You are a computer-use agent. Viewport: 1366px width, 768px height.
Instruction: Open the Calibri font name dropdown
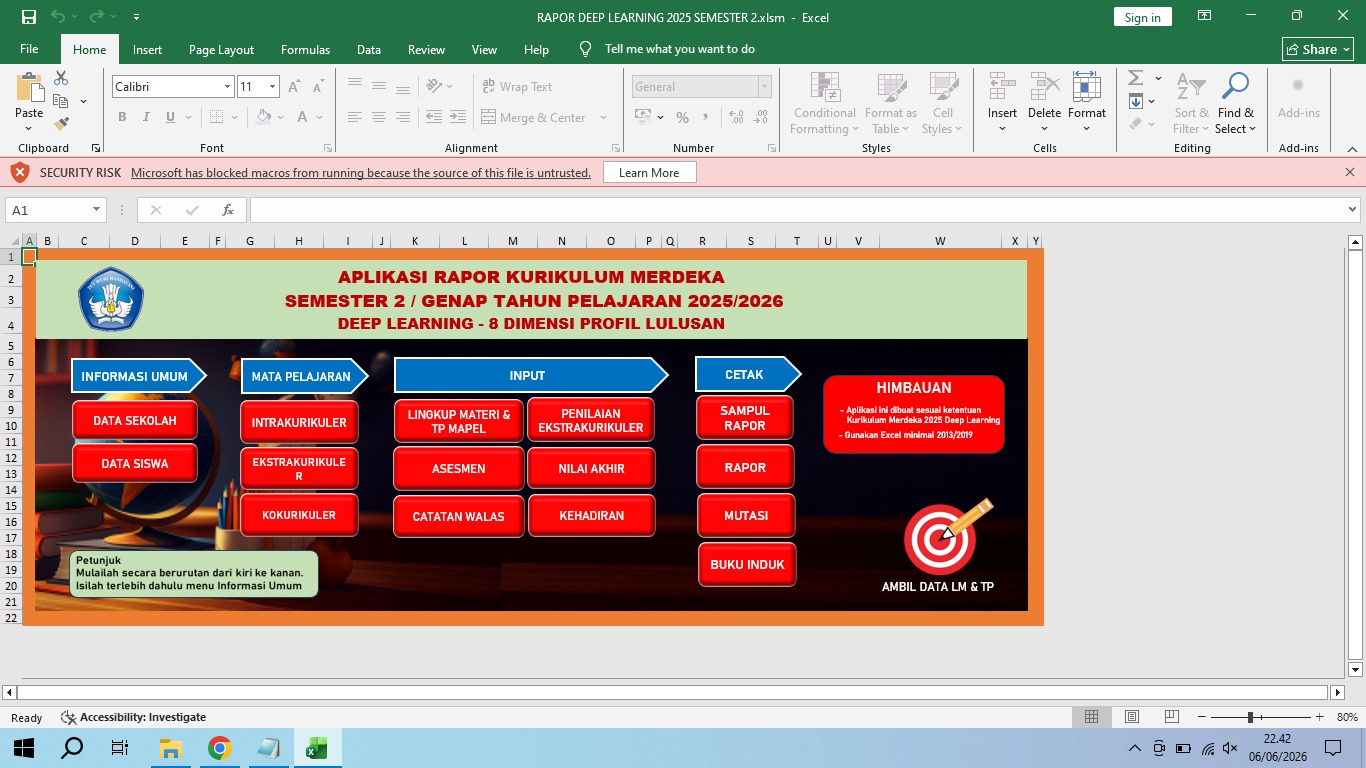tap(227, 87)
